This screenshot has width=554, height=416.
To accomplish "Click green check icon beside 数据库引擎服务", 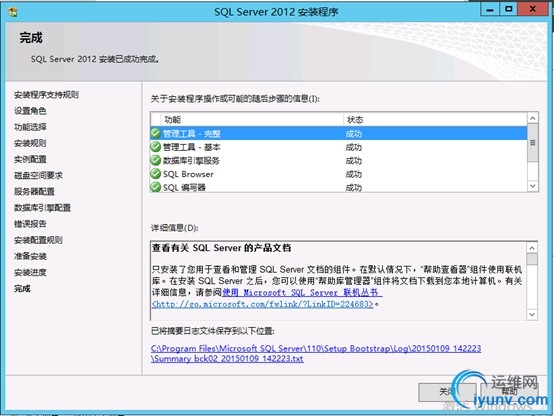I will 155,160.
